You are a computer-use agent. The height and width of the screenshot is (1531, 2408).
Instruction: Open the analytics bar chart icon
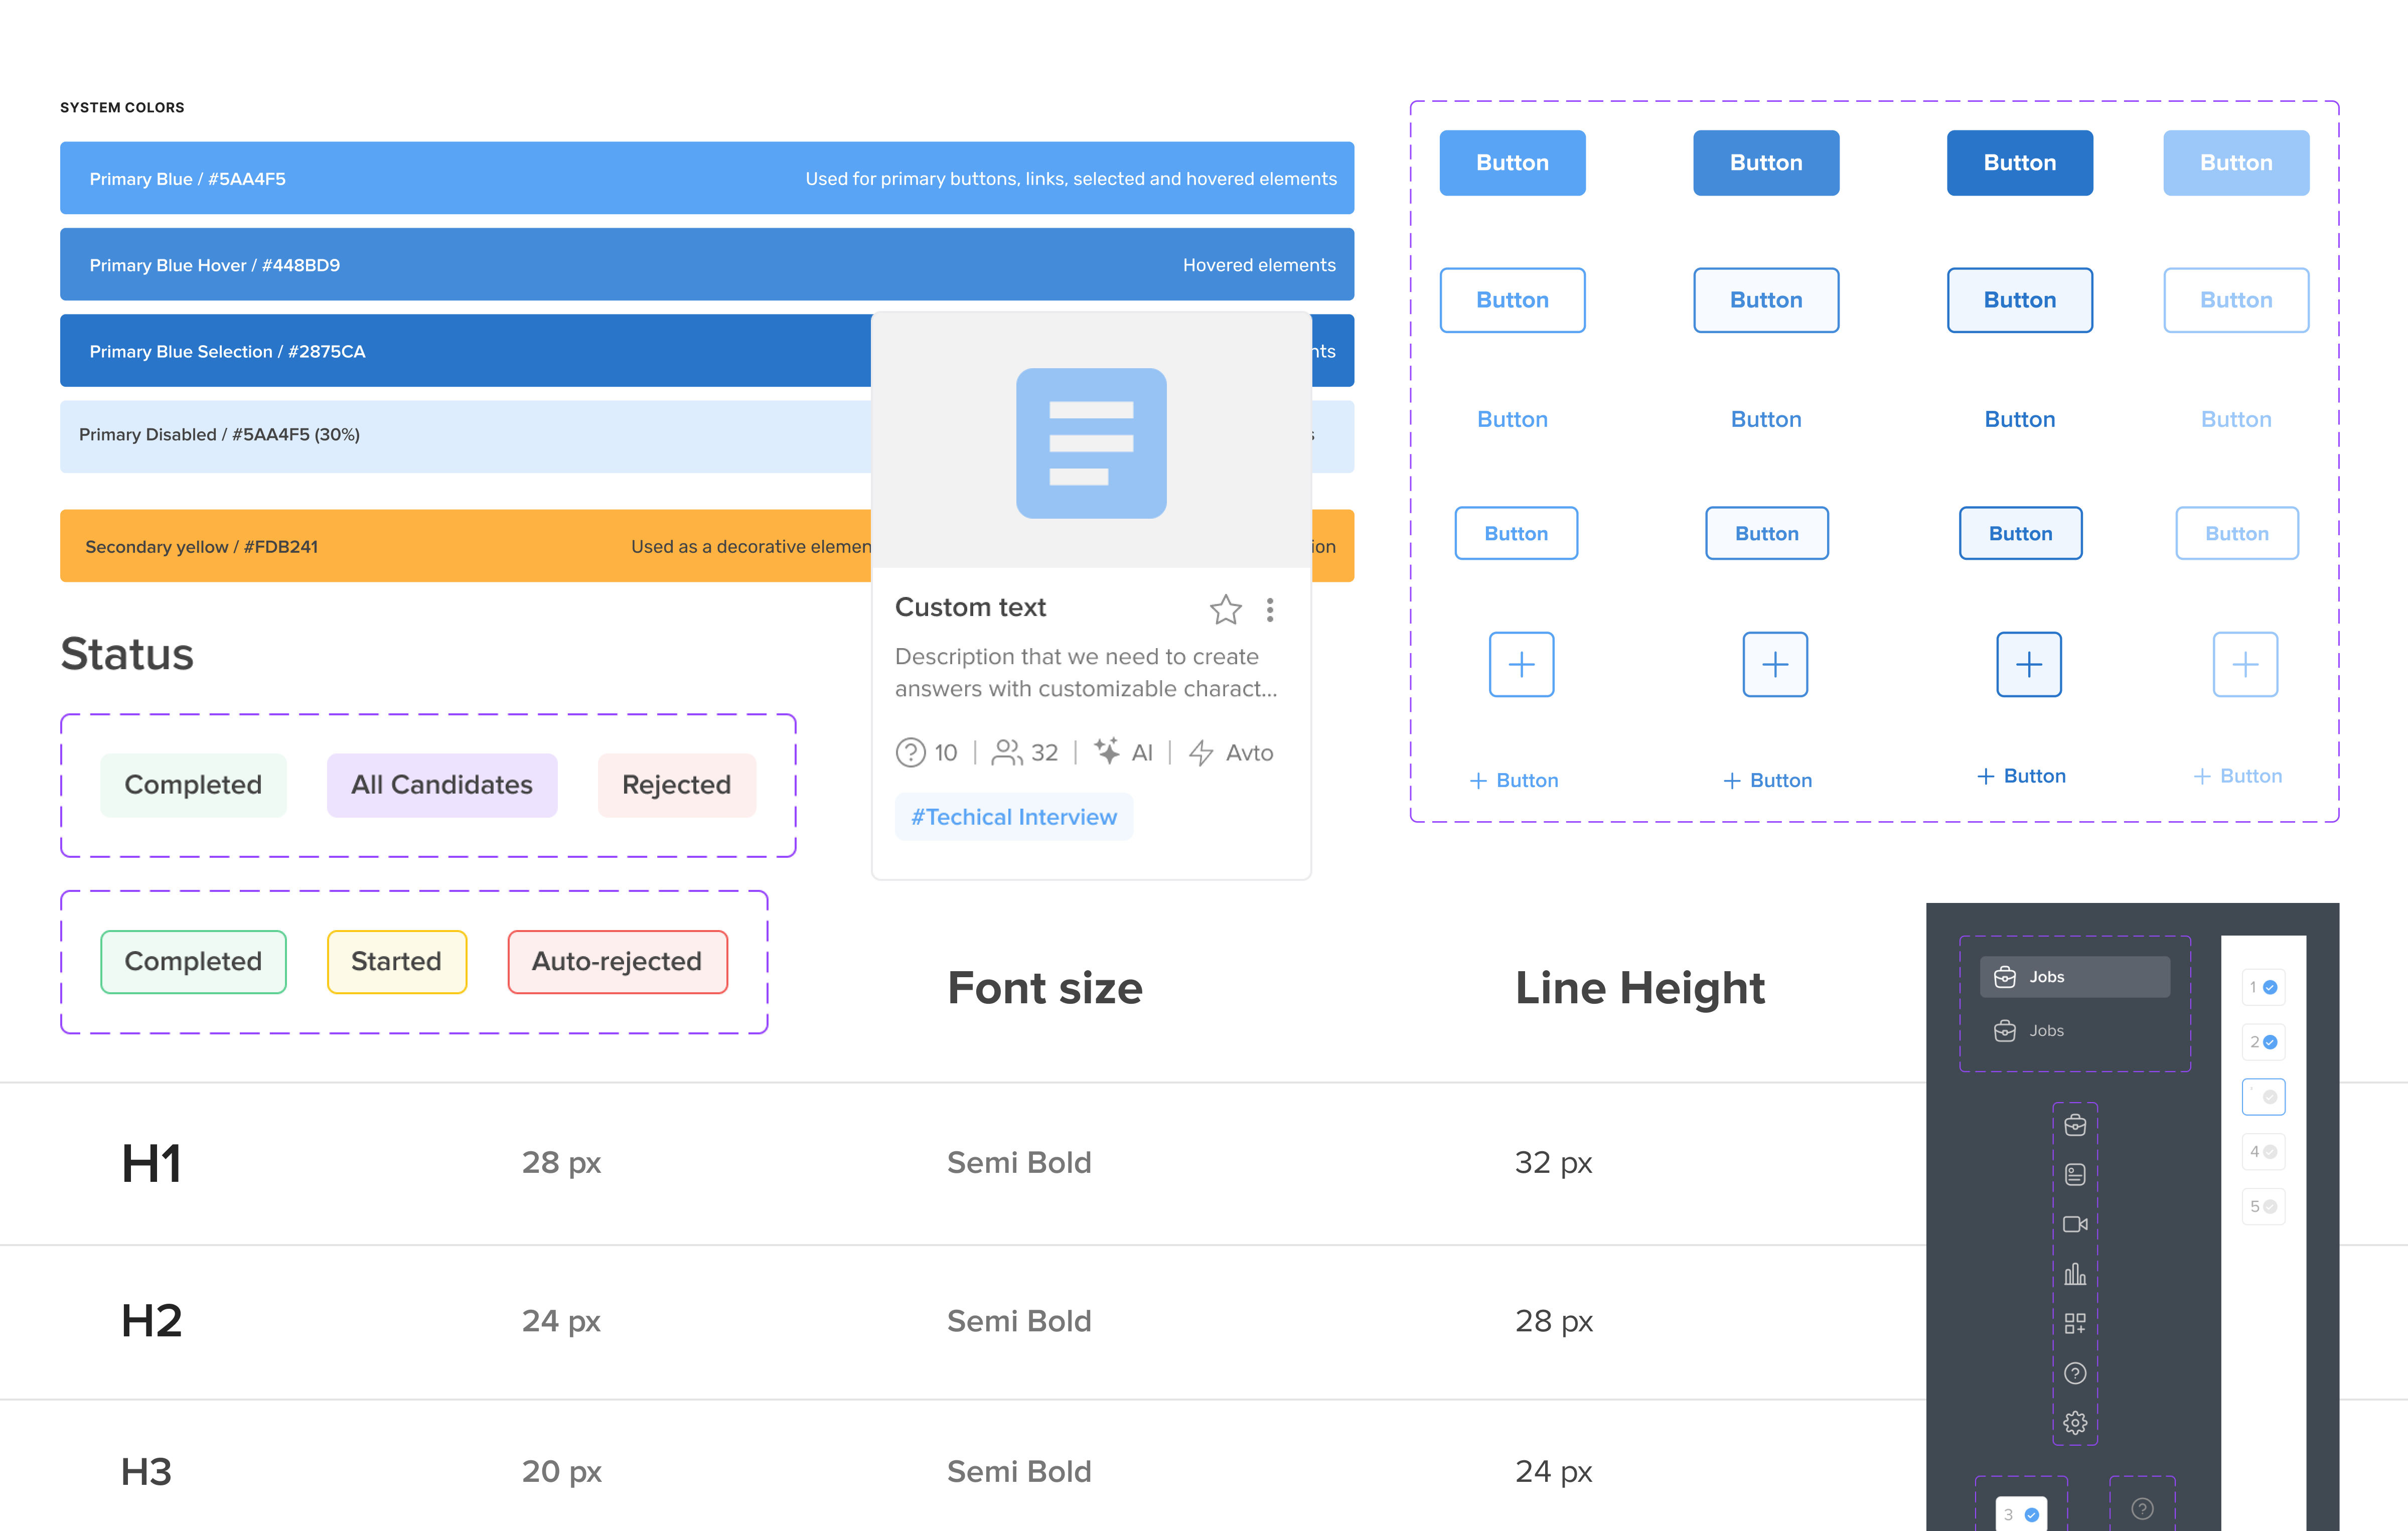pyautogui.click(x=2075, y=1274)
